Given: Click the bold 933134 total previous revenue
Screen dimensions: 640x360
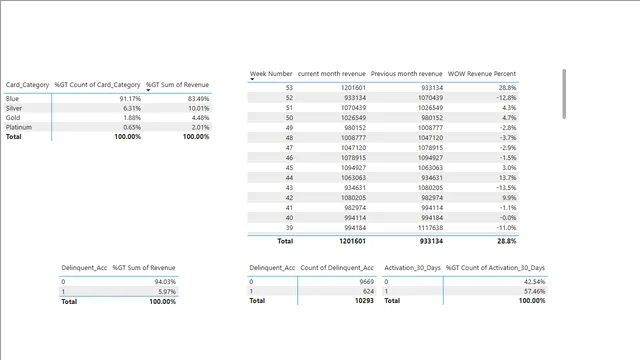Looking at the screenshot, I should 431,241.
